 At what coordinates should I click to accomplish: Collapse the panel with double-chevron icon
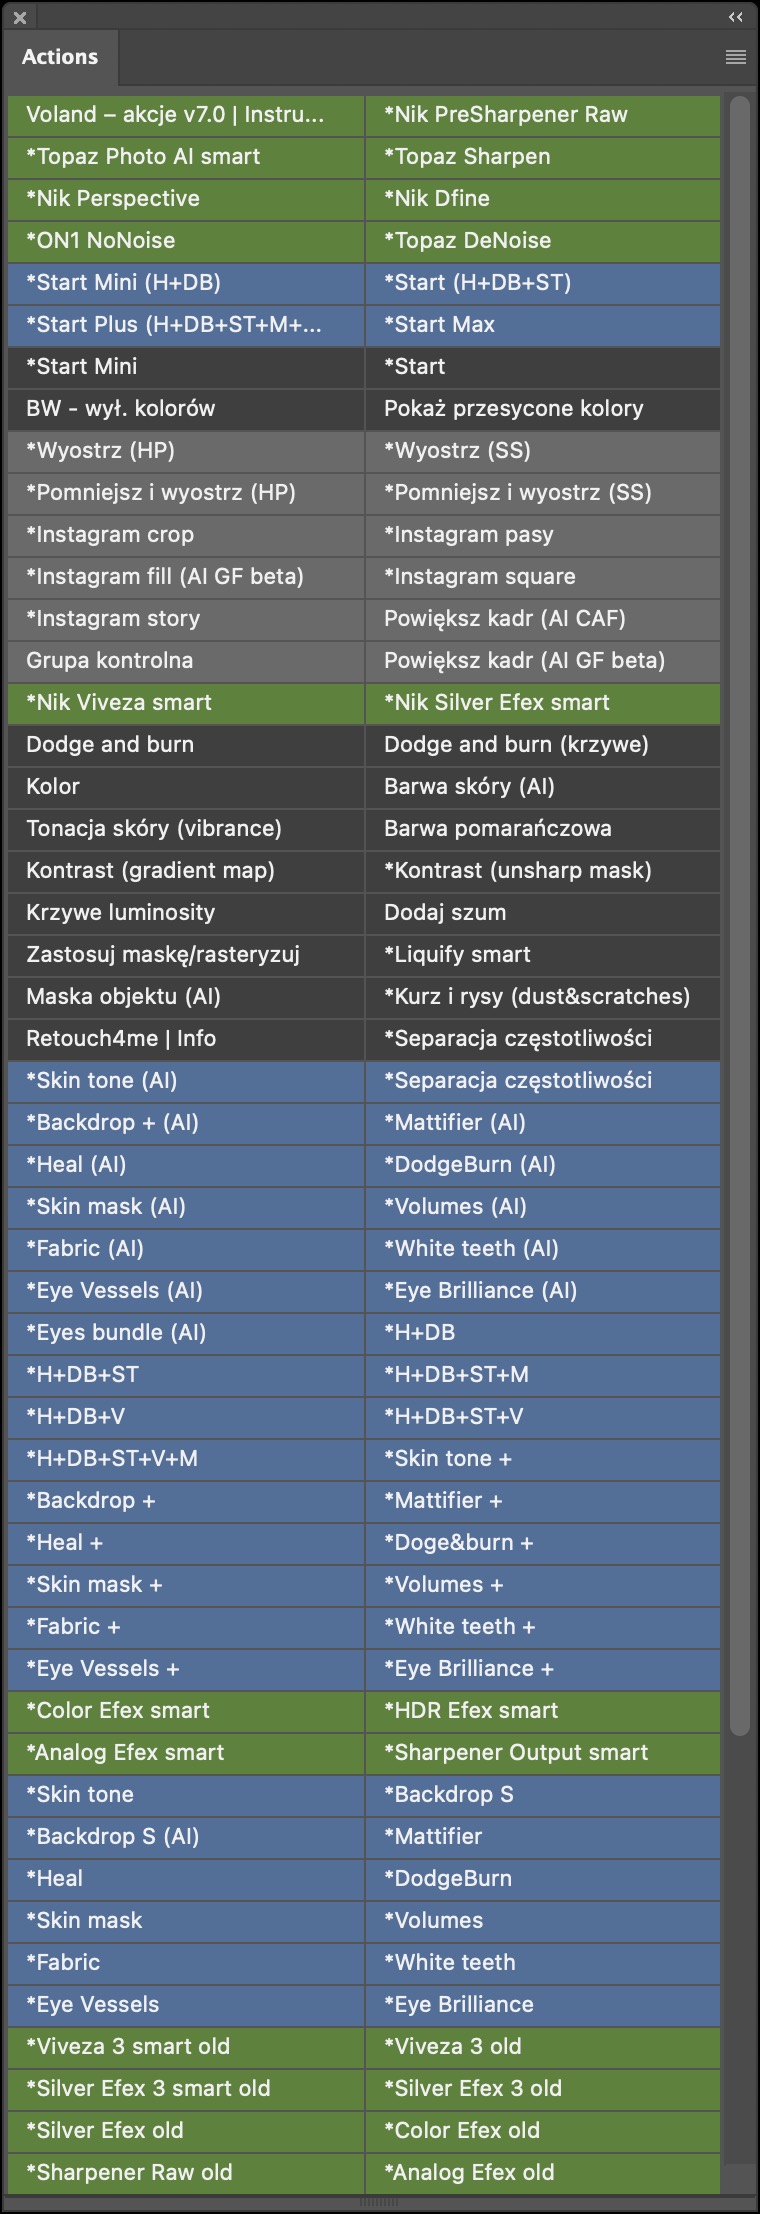click(x=735, y=17)
